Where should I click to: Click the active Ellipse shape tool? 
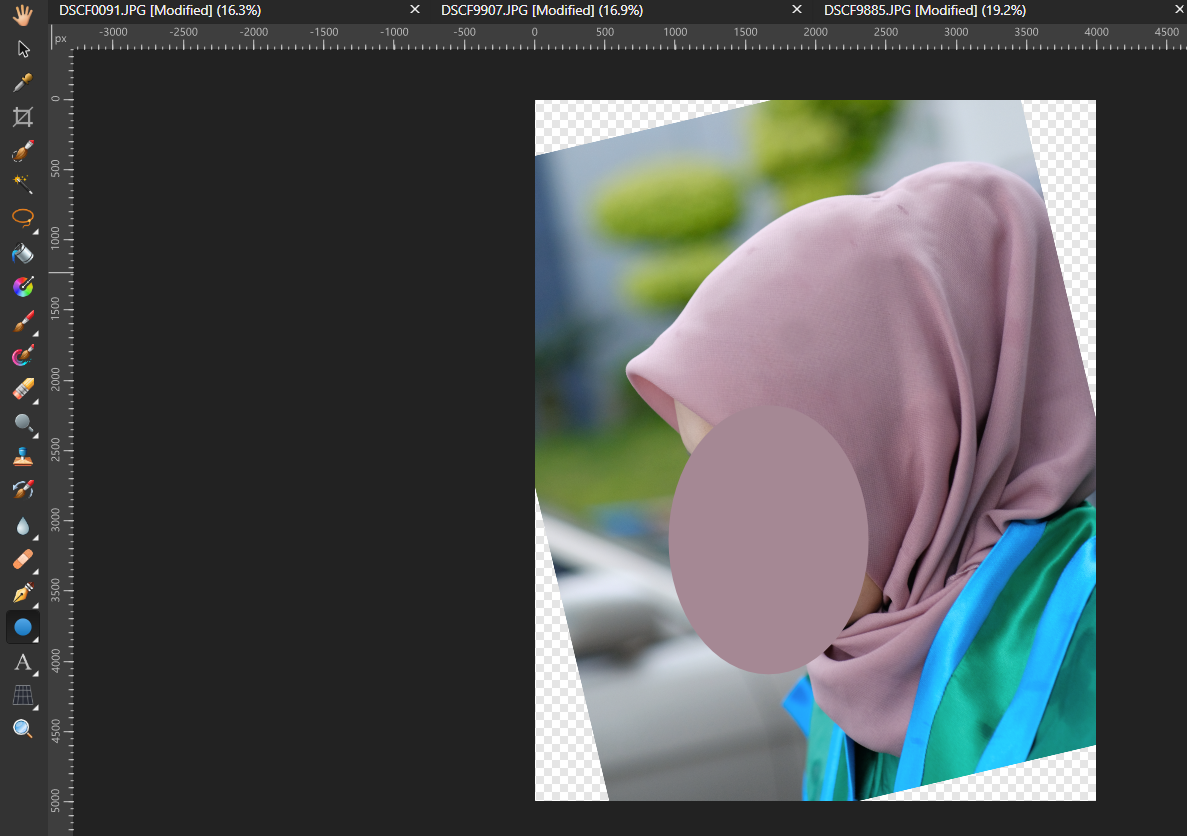[x=23, y=627]
